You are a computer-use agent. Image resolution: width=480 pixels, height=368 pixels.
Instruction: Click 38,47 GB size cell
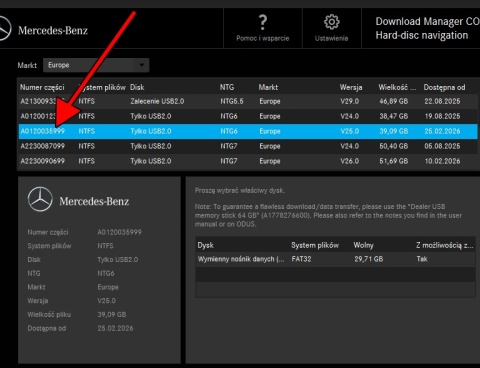coord(394,116)
